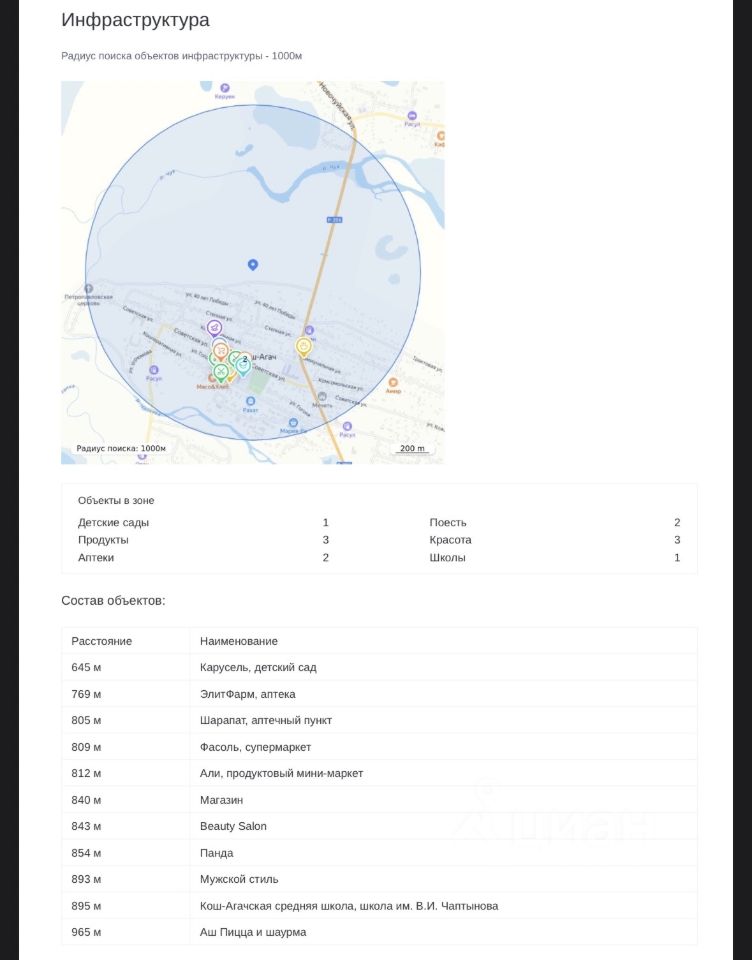This screenshot has height=960, width=752.
Task: Select the 'Детские сады' category row
Action: coord(203,522)
